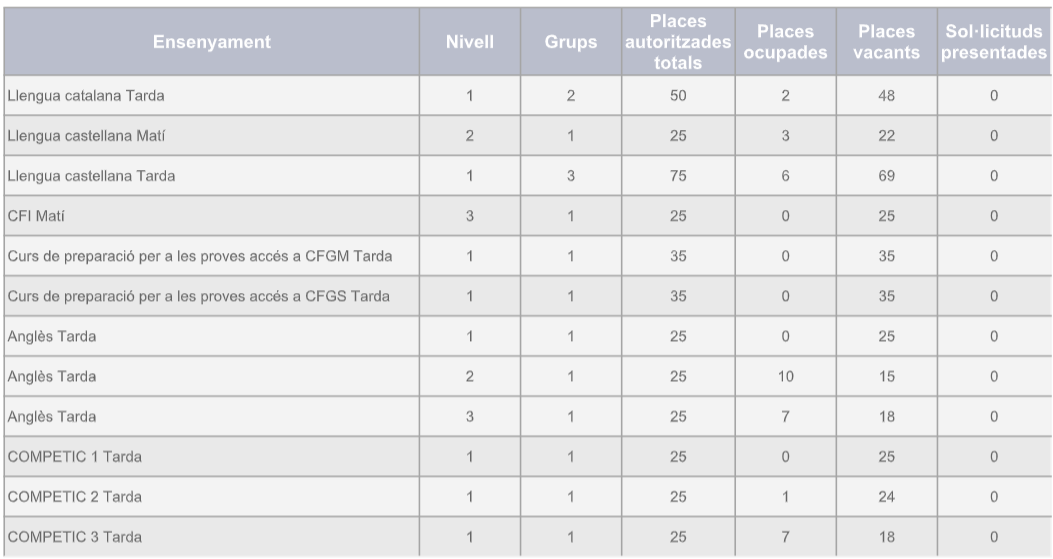Select the CFGS Tarda preparation course
The image size is (1053, 559).
click(199, 296)
